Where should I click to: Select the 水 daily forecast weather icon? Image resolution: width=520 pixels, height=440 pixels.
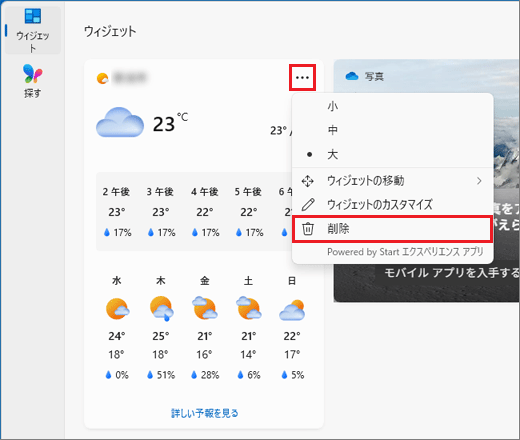(x=117, y=309)
